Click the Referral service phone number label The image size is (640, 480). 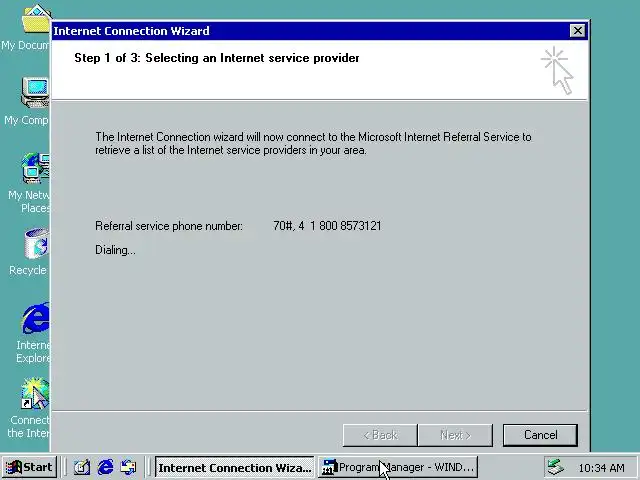click(169, 226)
